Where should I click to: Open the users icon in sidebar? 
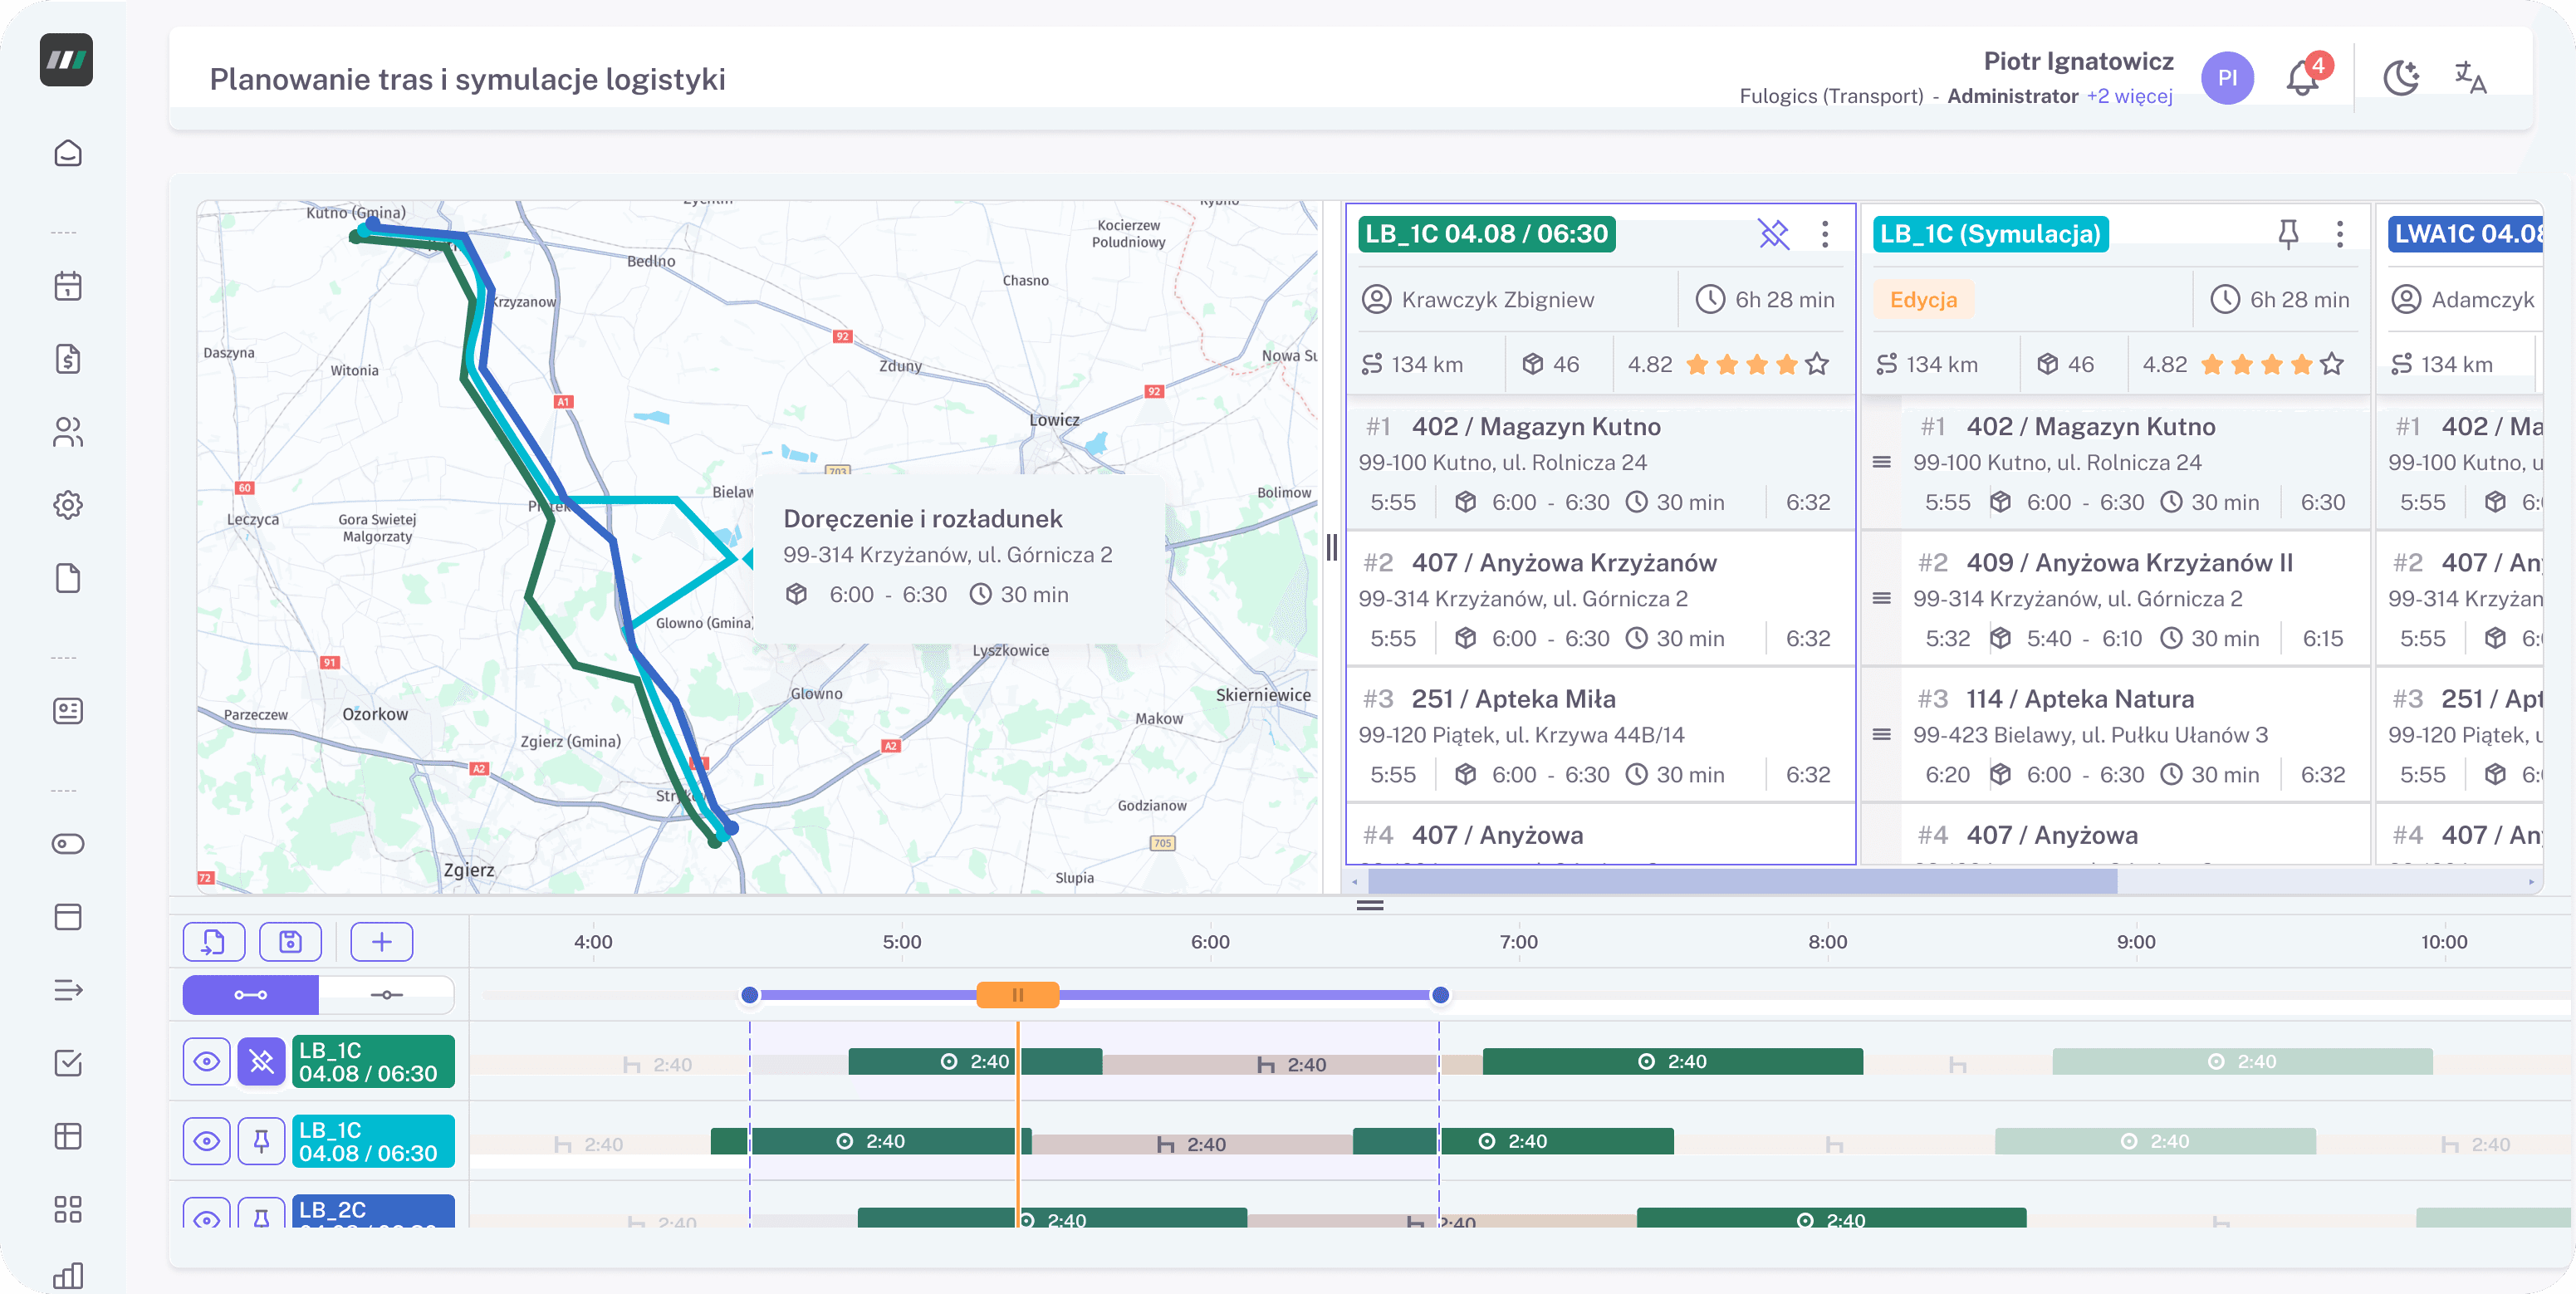(68, 432)
